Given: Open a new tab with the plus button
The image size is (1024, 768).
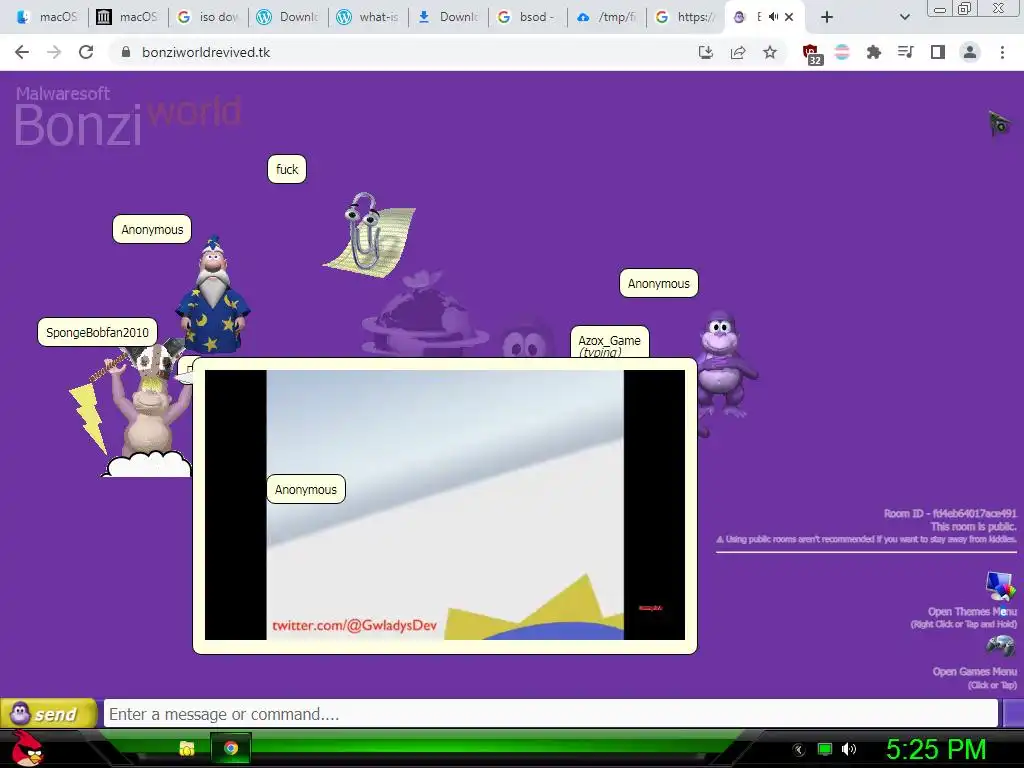Looking at the screenshot, I should click(x=827, y=17).
